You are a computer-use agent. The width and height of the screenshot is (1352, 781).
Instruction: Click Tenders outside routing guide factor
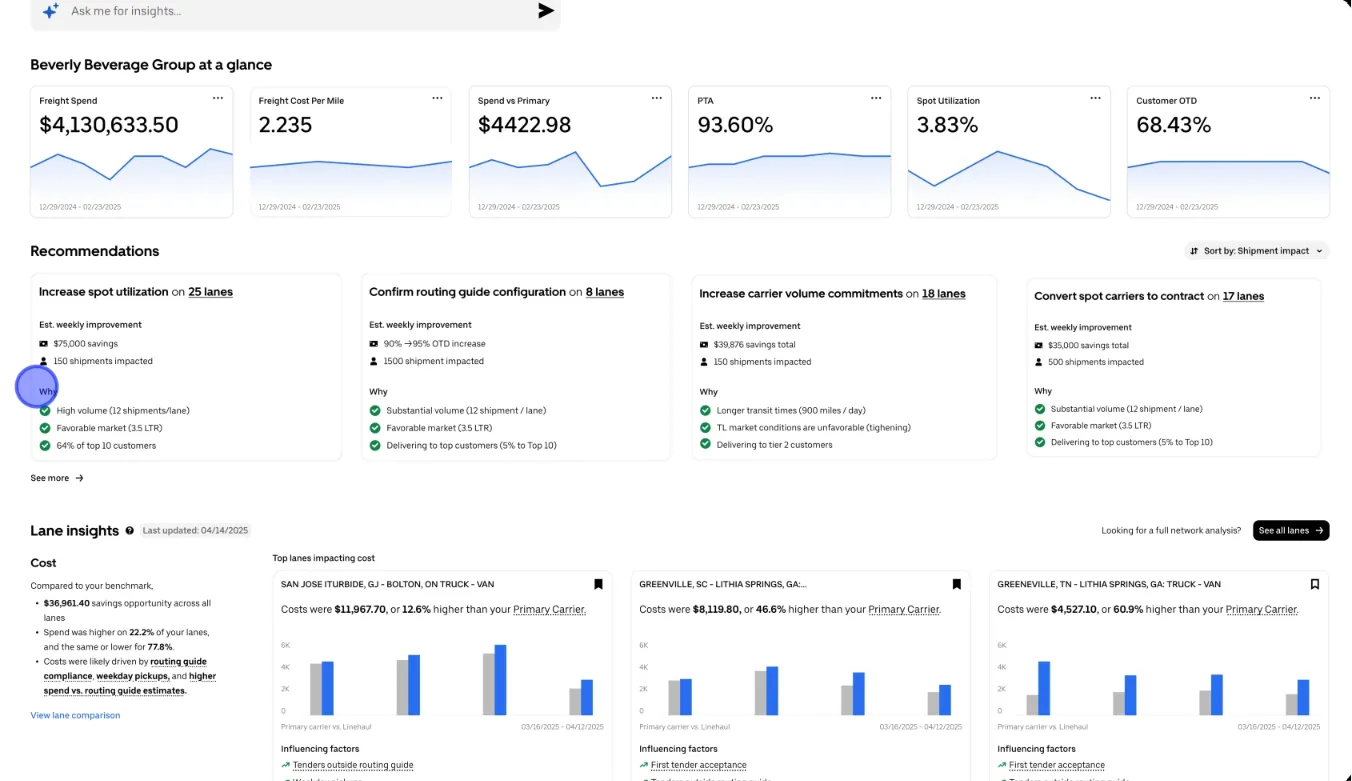coord(353,765)
